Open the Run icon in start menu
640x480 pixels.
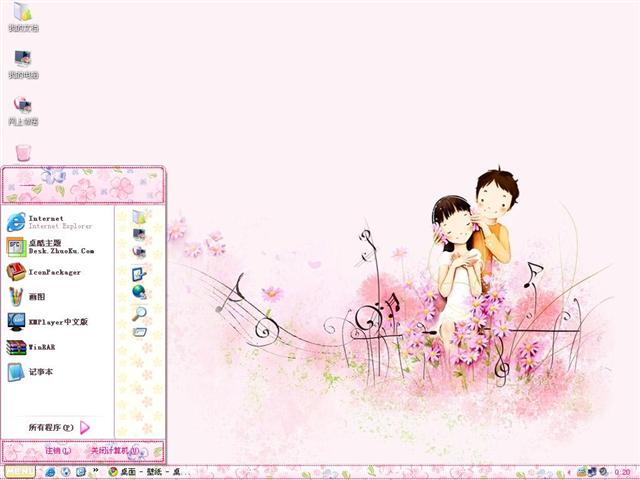[x=139, y=332]
